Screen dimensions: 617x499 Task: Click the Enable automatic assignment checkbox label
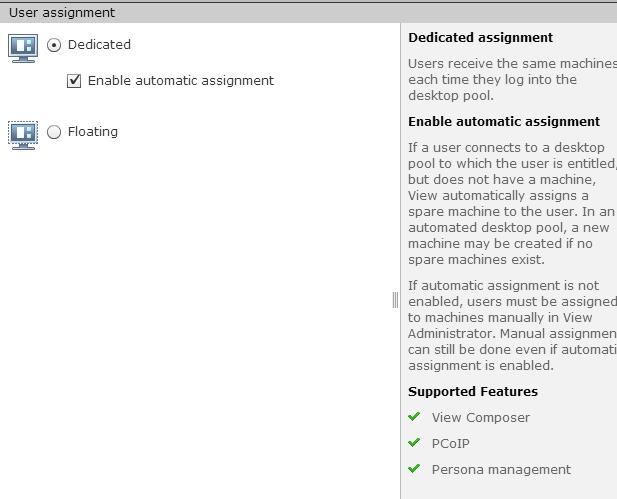(x=180, y=81)
